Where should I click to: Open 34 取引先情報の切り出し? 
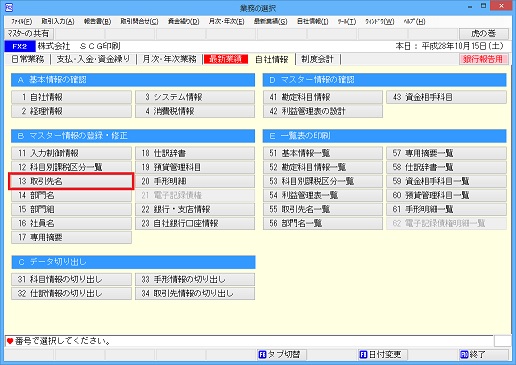coord(195,293)
